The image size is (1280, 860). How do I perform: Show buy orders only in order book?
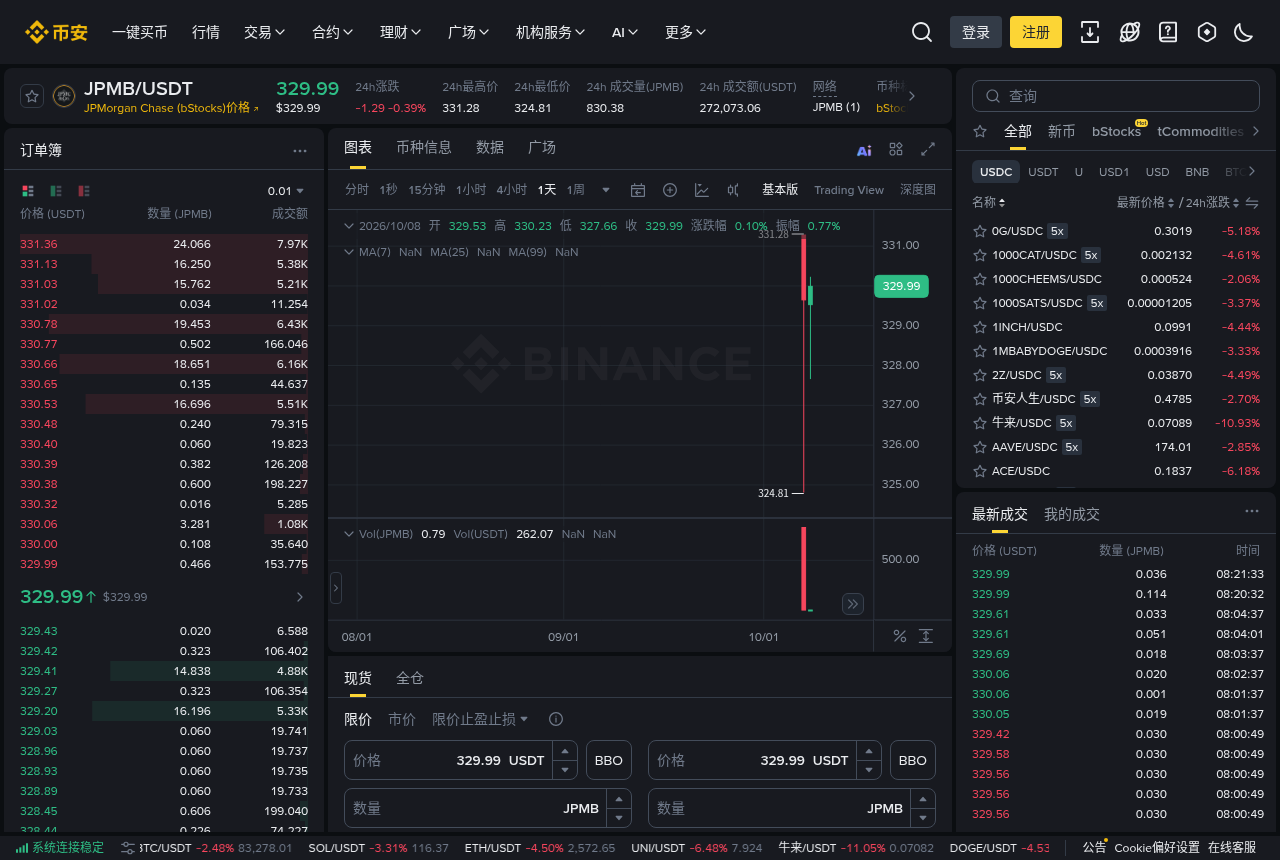56,191
